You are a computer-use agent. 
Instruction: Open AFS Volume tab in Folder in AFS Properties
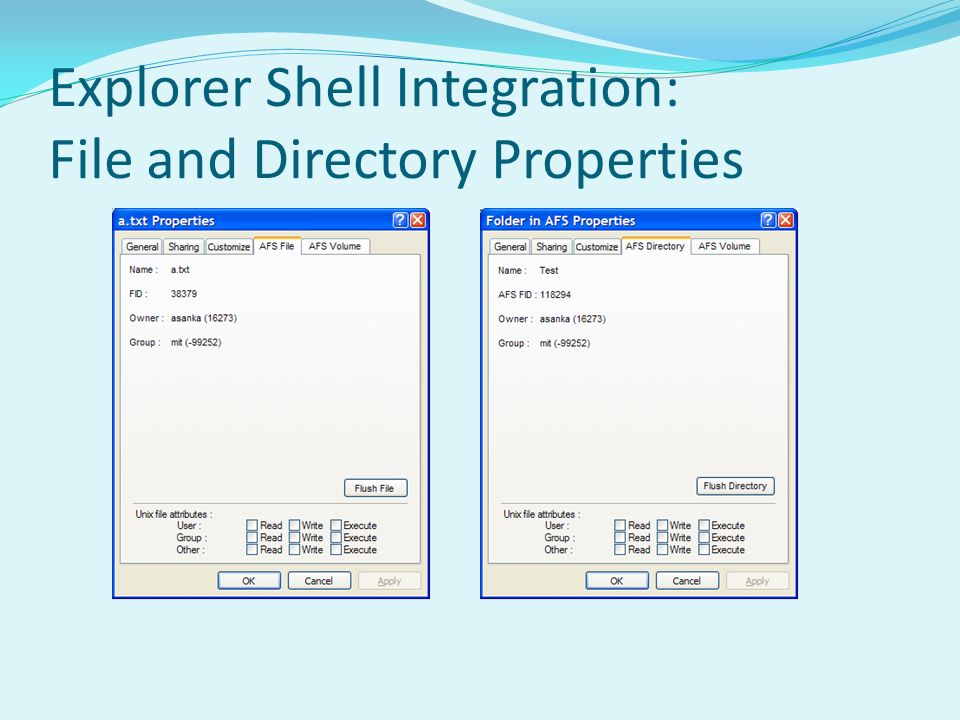click(x=724, y=246)
